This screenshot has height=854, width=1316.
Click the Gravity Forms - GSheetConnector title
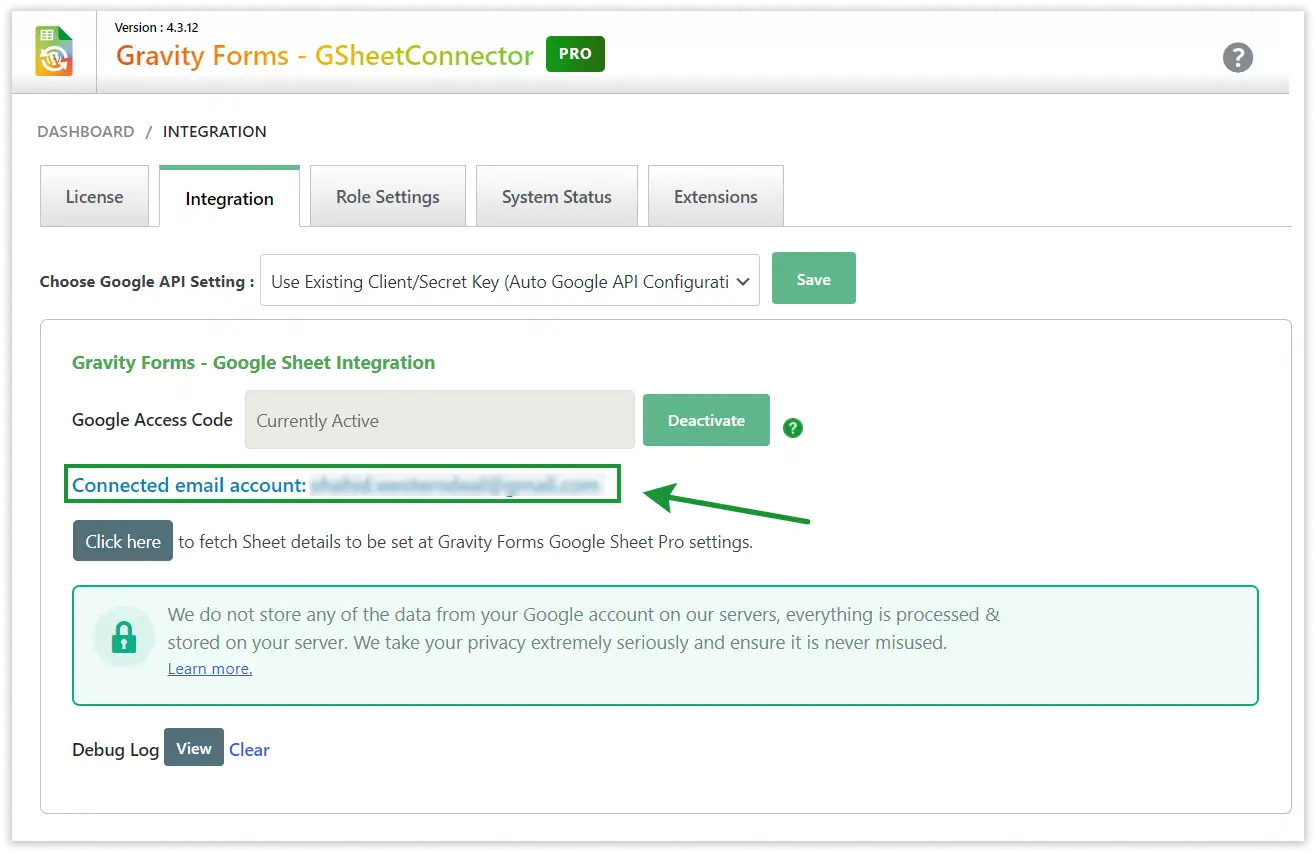point(325,56)
